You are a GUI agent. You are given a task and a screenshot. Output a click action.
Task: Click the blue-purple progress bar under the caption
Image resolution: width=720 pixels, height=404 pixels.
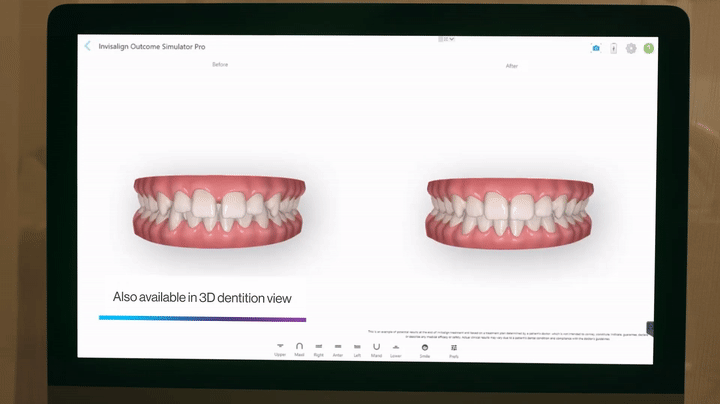coord(202,319)
